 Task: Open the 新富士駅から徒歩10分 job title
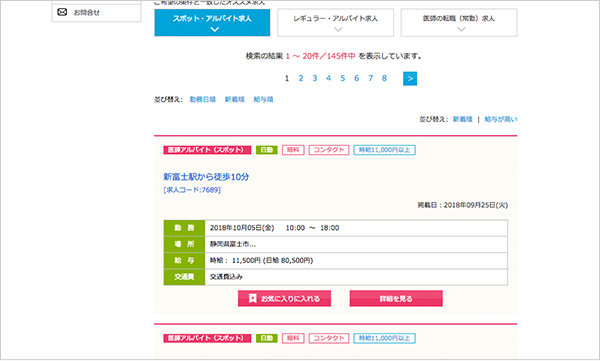pyautogui.click(x=206, y=176)
